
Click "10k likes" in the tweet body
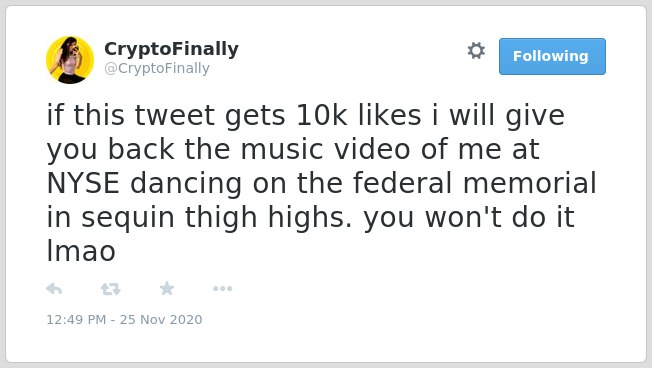tap(358, 115)
